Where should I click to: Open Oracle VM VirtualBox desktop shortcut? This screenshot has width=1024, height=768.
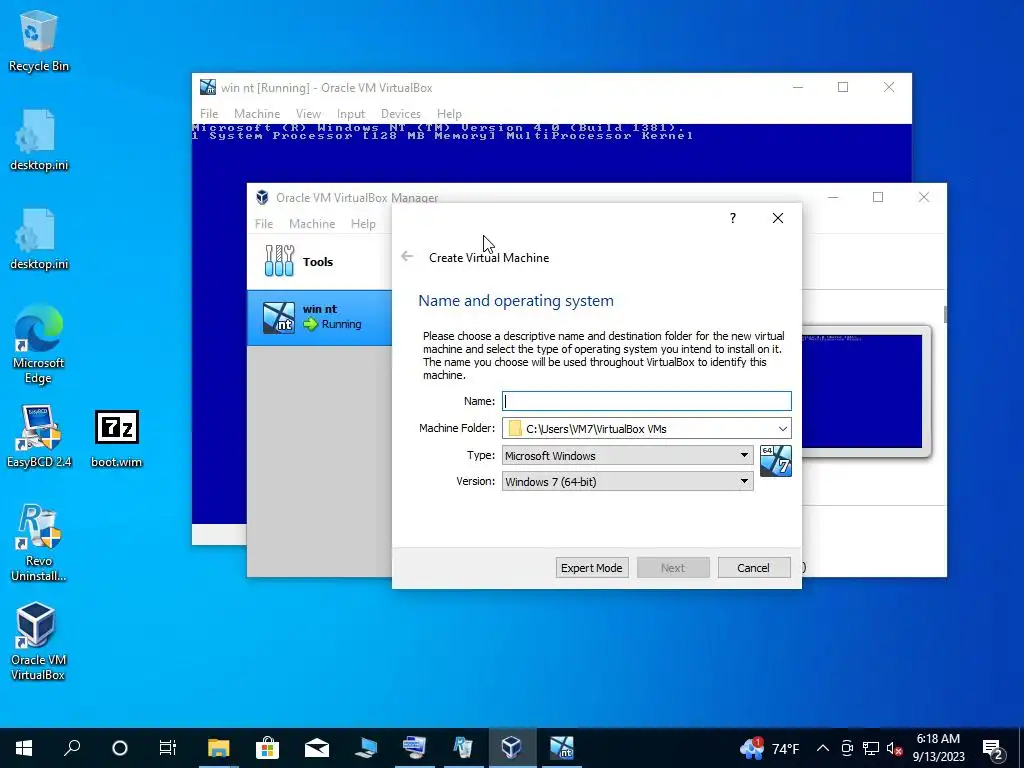(x=39, y=641)
